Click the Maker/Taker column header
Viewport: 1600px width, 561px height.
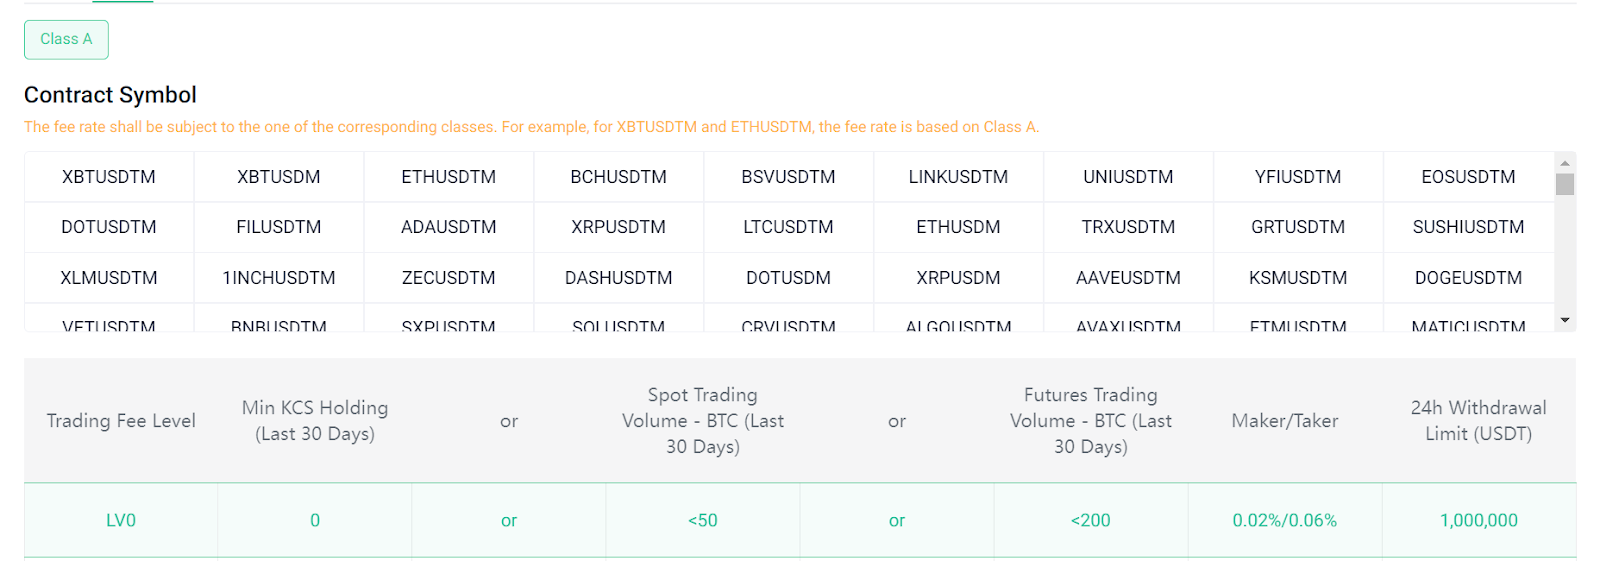tap(1285, 421)
